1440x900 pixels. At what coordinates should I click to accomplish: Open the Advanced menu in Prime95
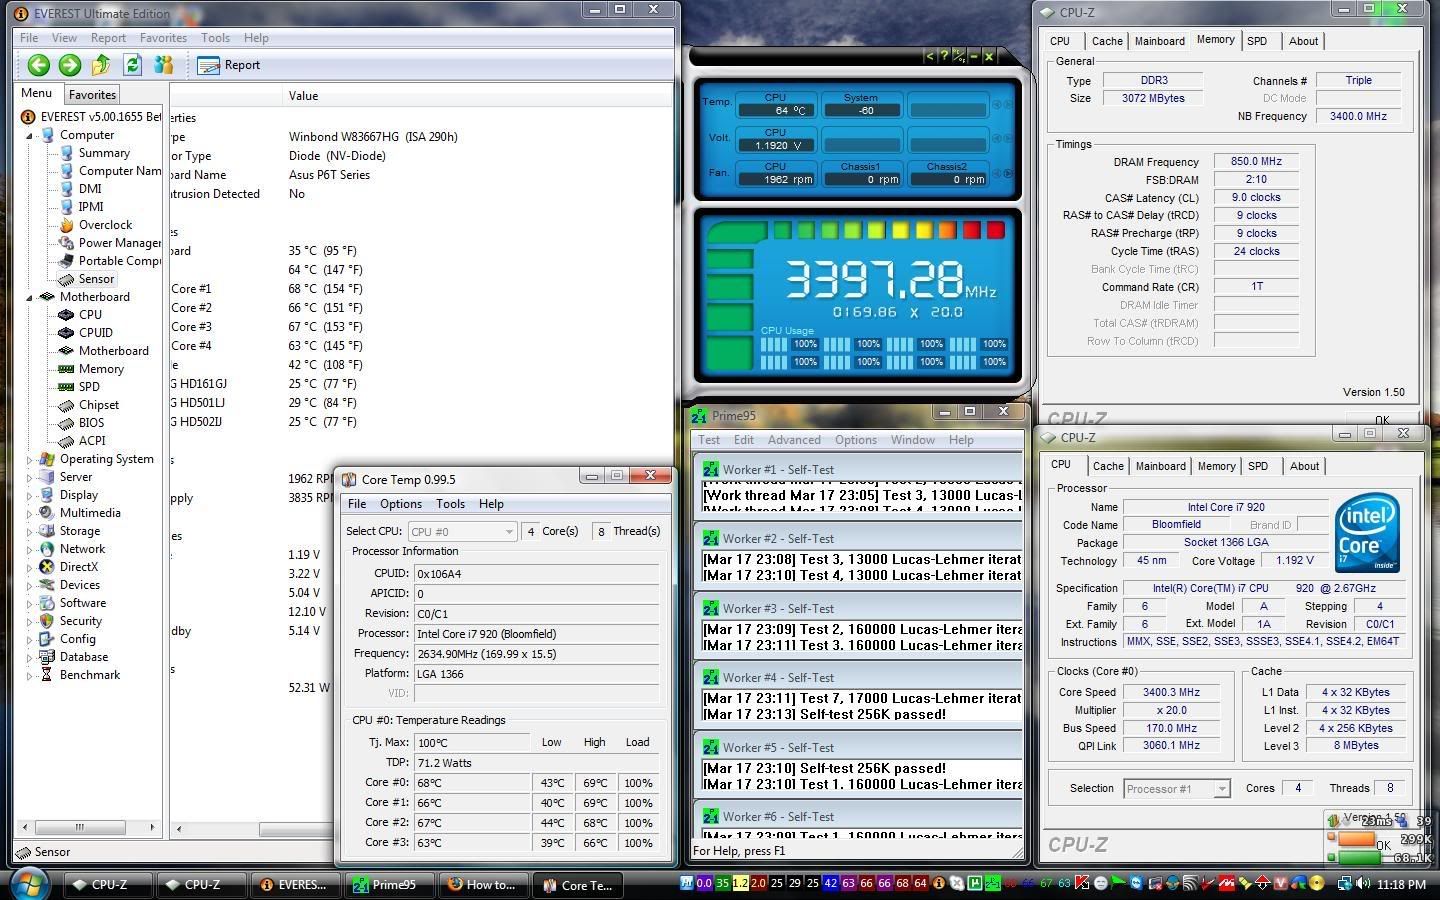pos(794,440)
